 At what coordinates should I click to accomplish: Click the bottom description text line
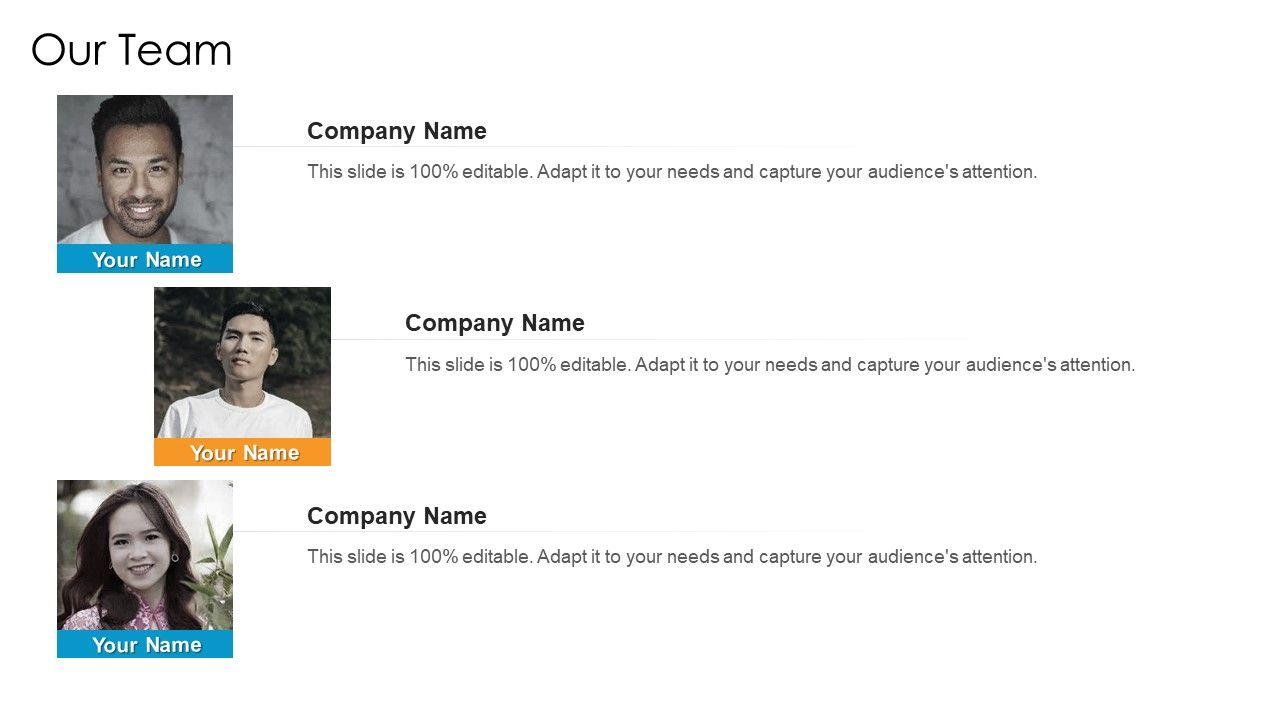(x=672, y=557)
